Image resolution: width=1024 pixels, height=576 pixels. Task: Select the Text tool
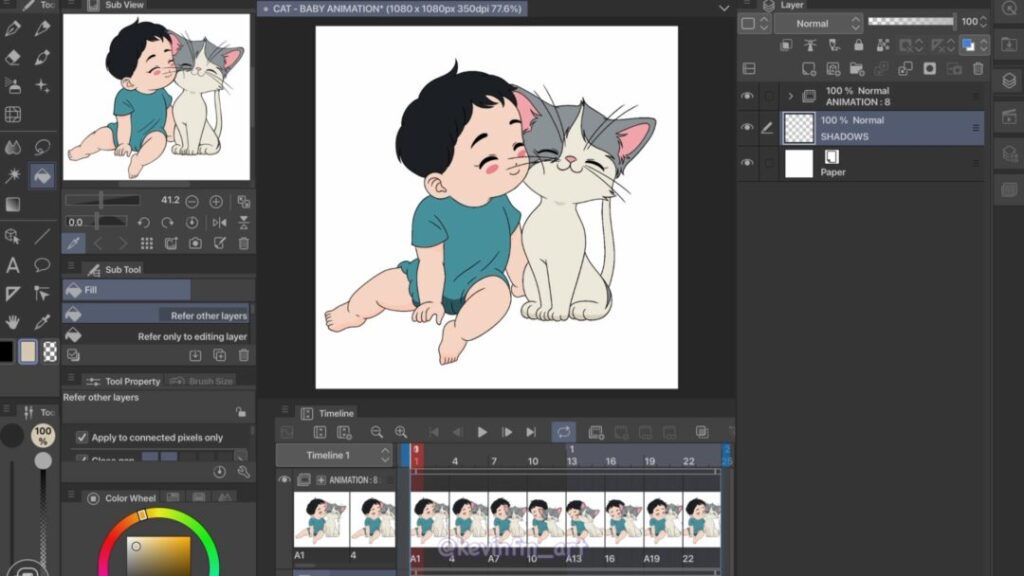pyautogui.click(x=13, y=265)
